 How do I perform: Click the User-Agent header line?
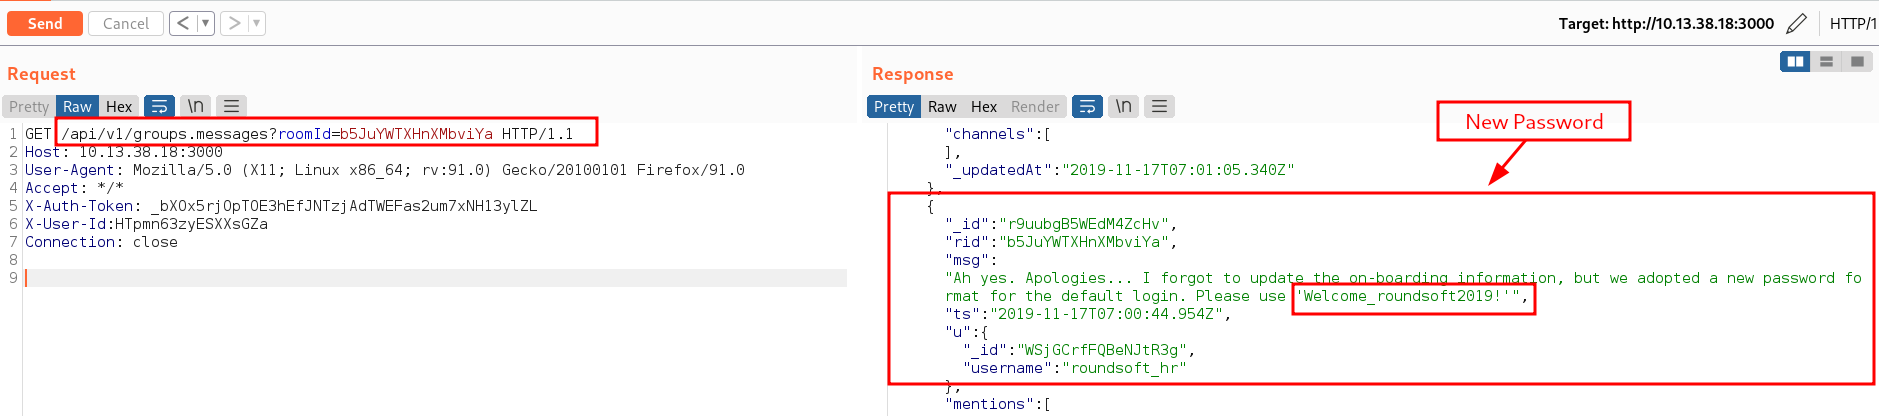tap(385, 170)
